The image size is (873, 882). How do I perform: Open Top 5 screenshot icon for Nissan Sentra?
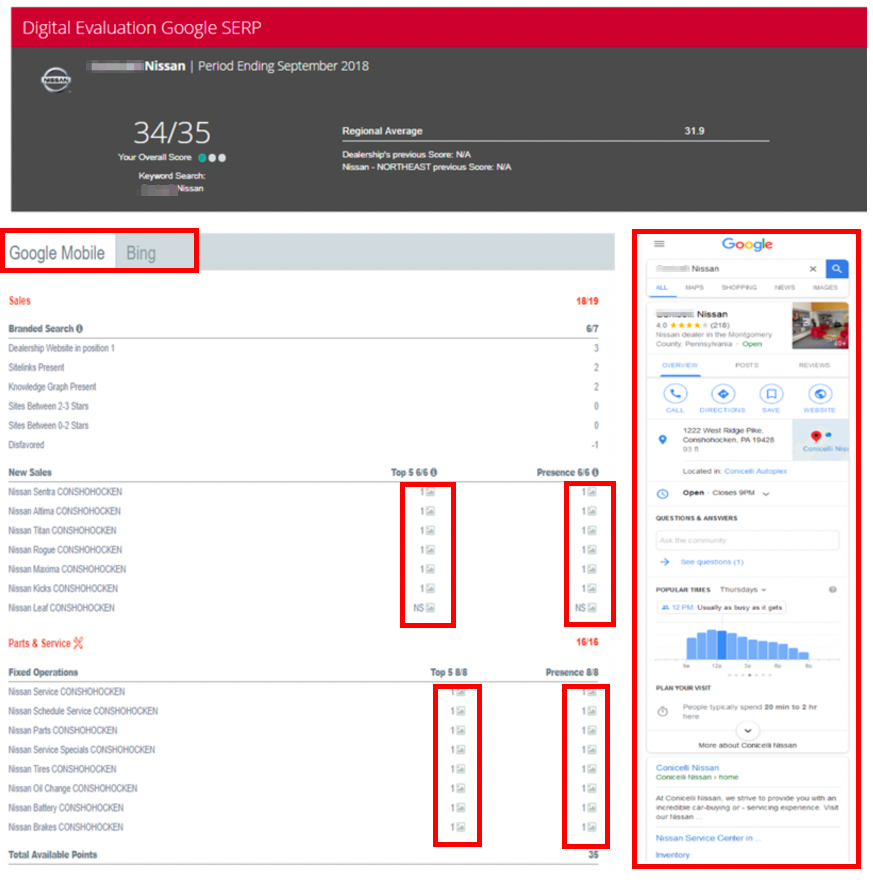(430, 492)
